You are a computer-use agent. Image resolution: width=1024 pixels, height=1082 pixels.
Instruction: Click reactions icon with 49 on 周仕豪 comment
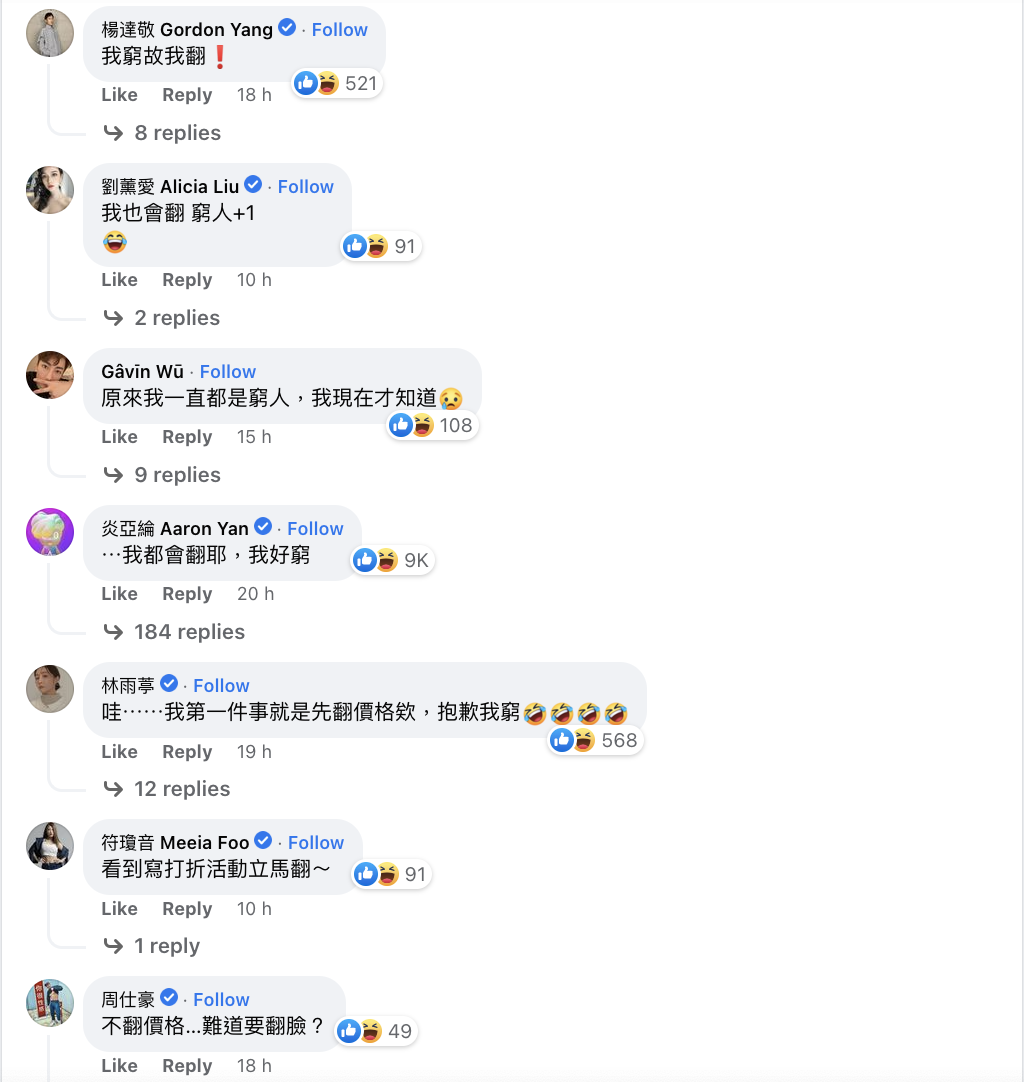tap(376, 1031)
